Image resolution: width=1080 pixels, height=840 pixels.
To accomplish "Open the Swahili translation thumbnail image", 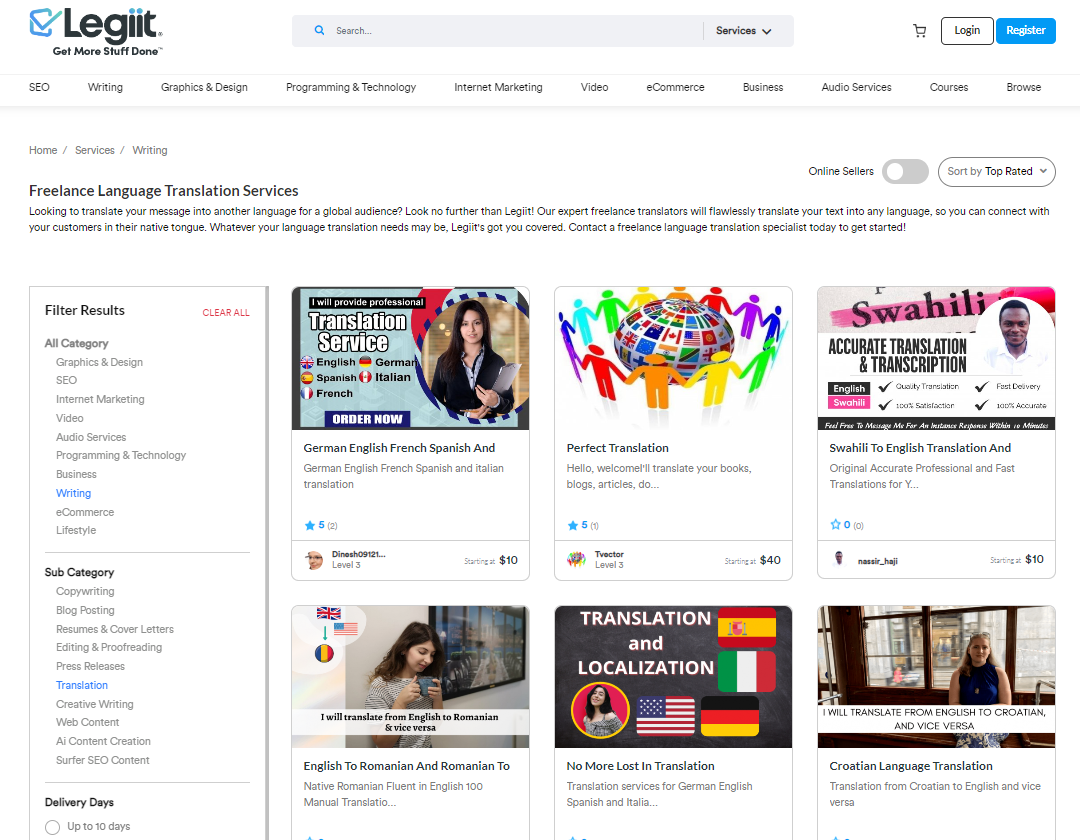I will [936, 359].
